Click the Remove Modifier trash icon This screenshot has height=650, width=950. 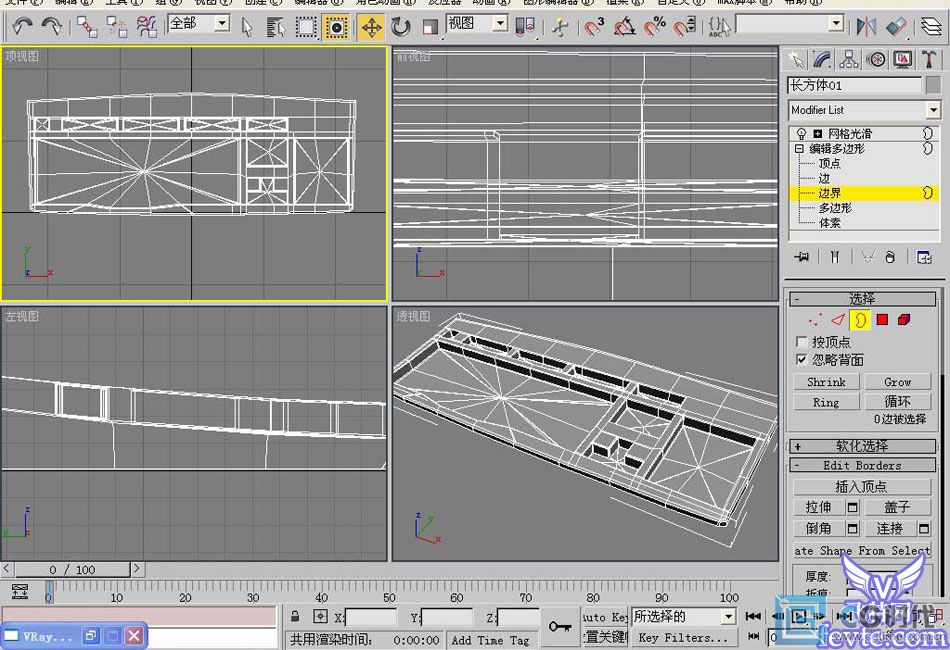point(889,257)
